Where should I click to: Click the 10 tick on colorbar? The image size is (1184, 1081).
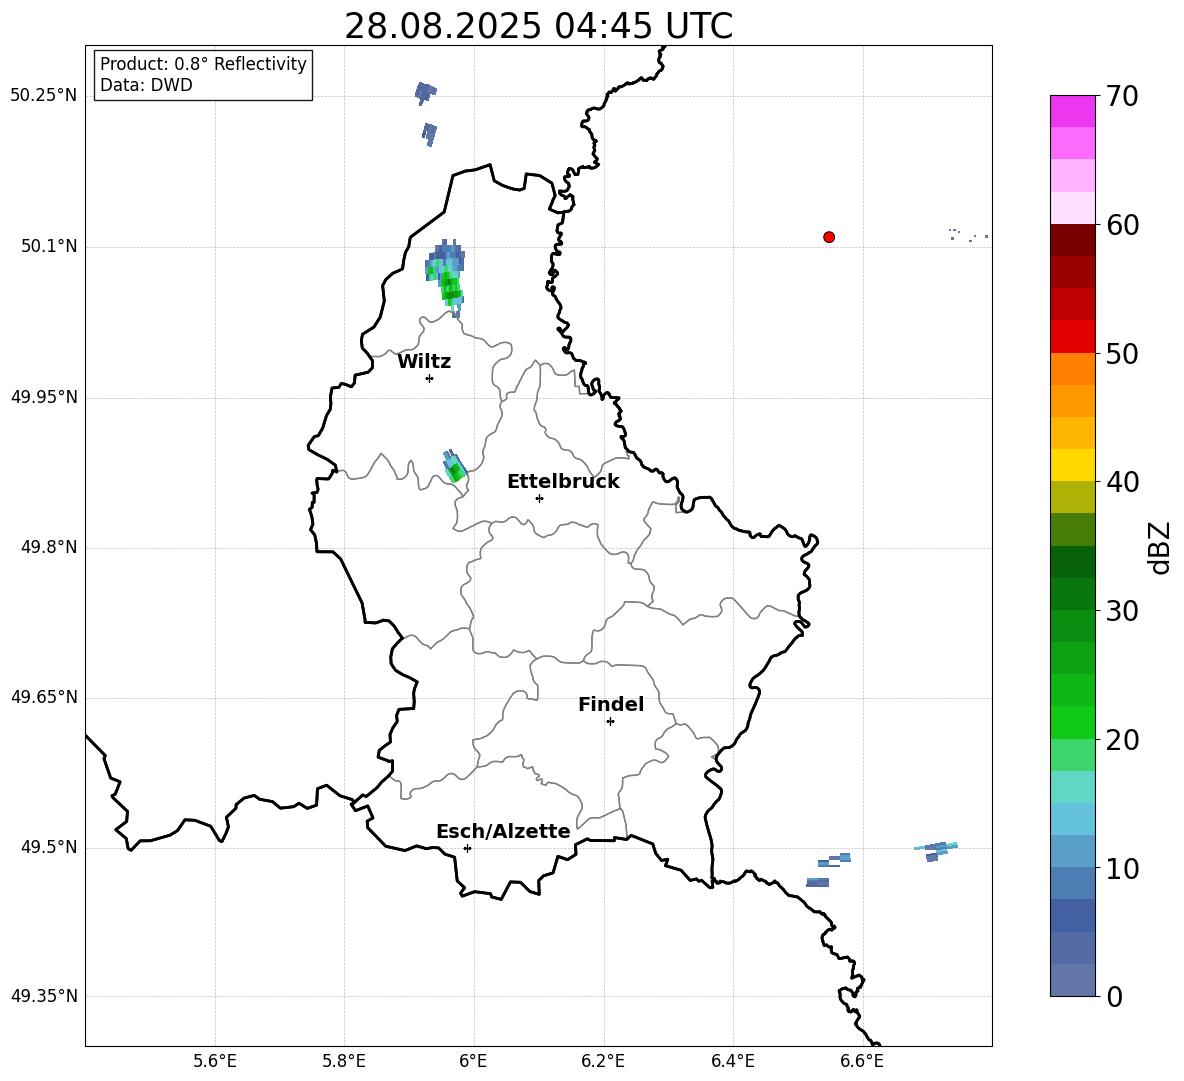(x=1122, y=868)
